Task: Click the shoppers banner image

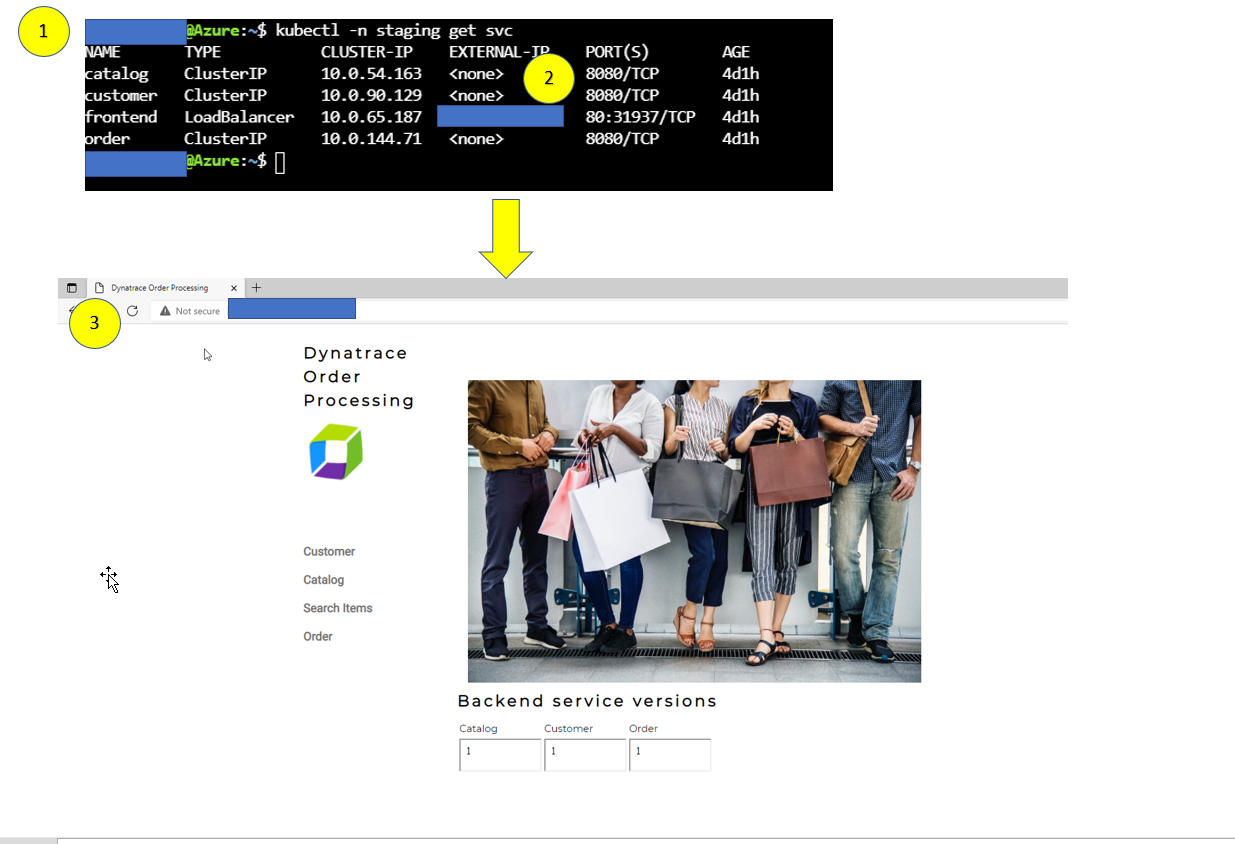Action: point(694,531)
